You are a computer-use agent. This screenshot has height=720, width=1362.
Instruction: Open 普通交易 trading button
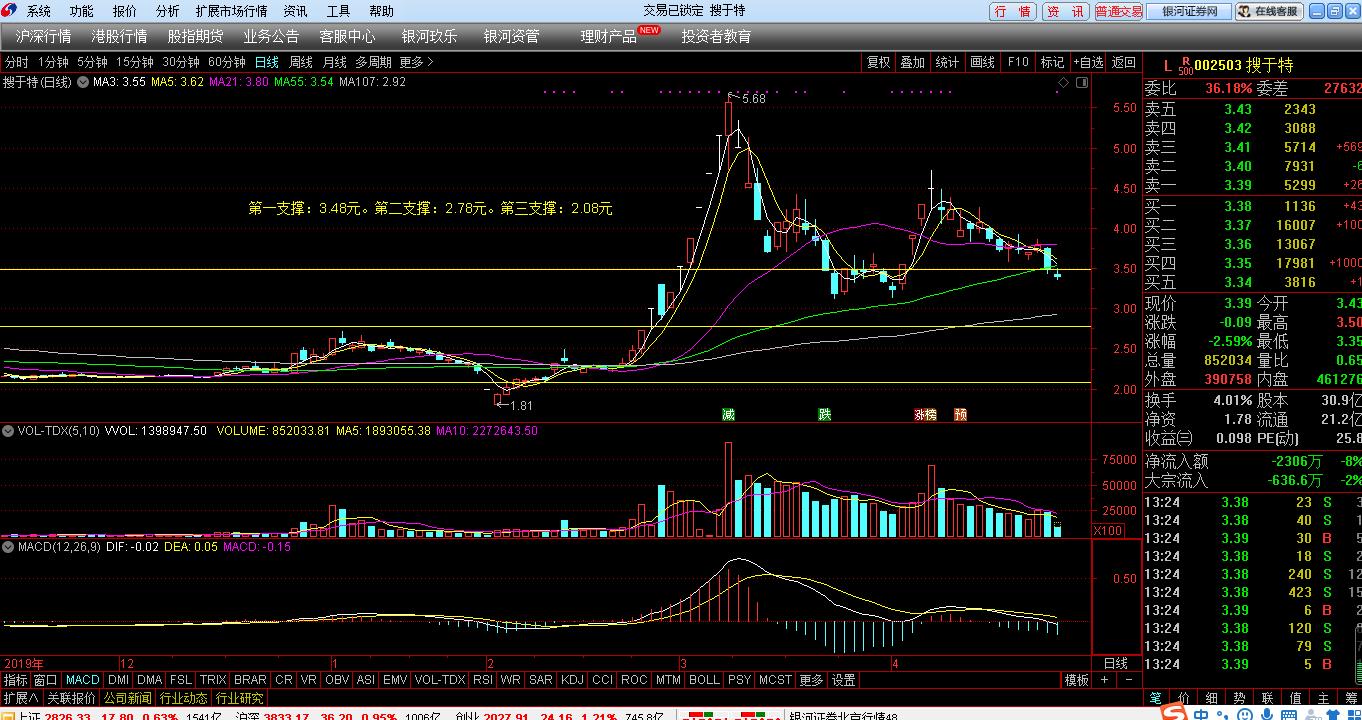(x=1118, y=11)
